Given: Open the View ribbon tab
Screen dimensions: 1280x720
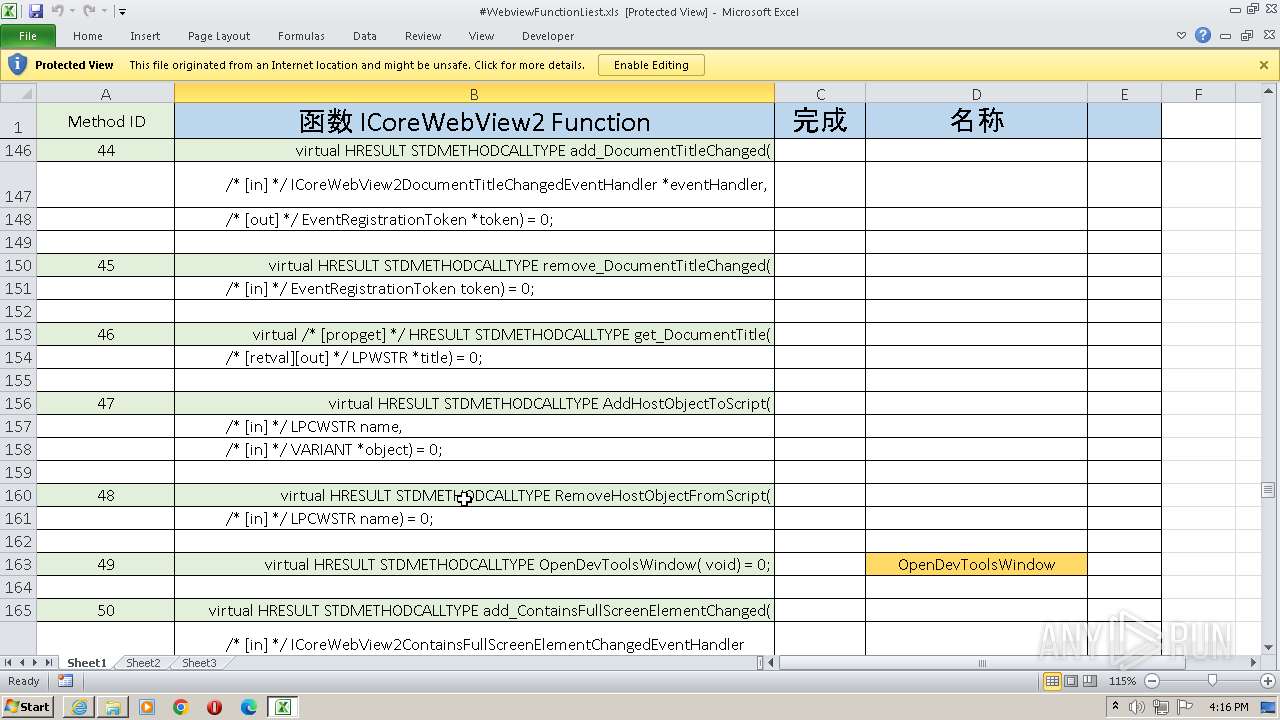Looking at the screenshot, I should (481, 36).
